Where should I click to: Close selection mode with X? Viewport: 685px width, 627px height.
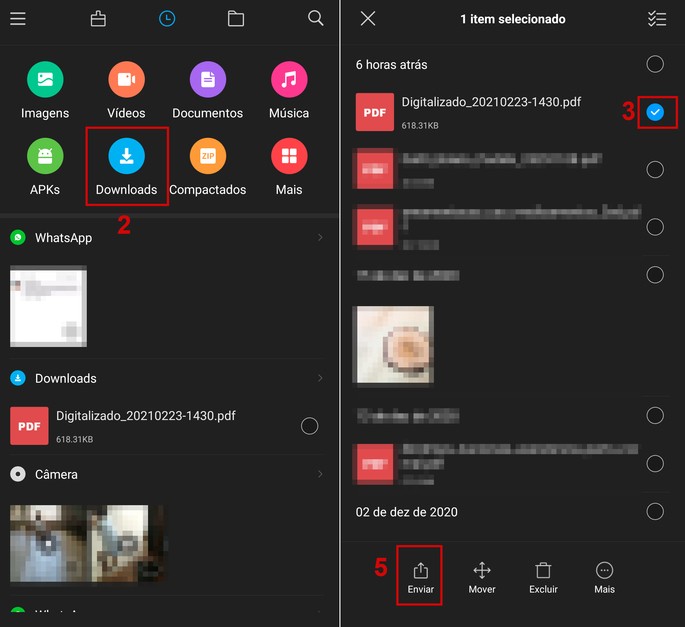click(368, 19)
